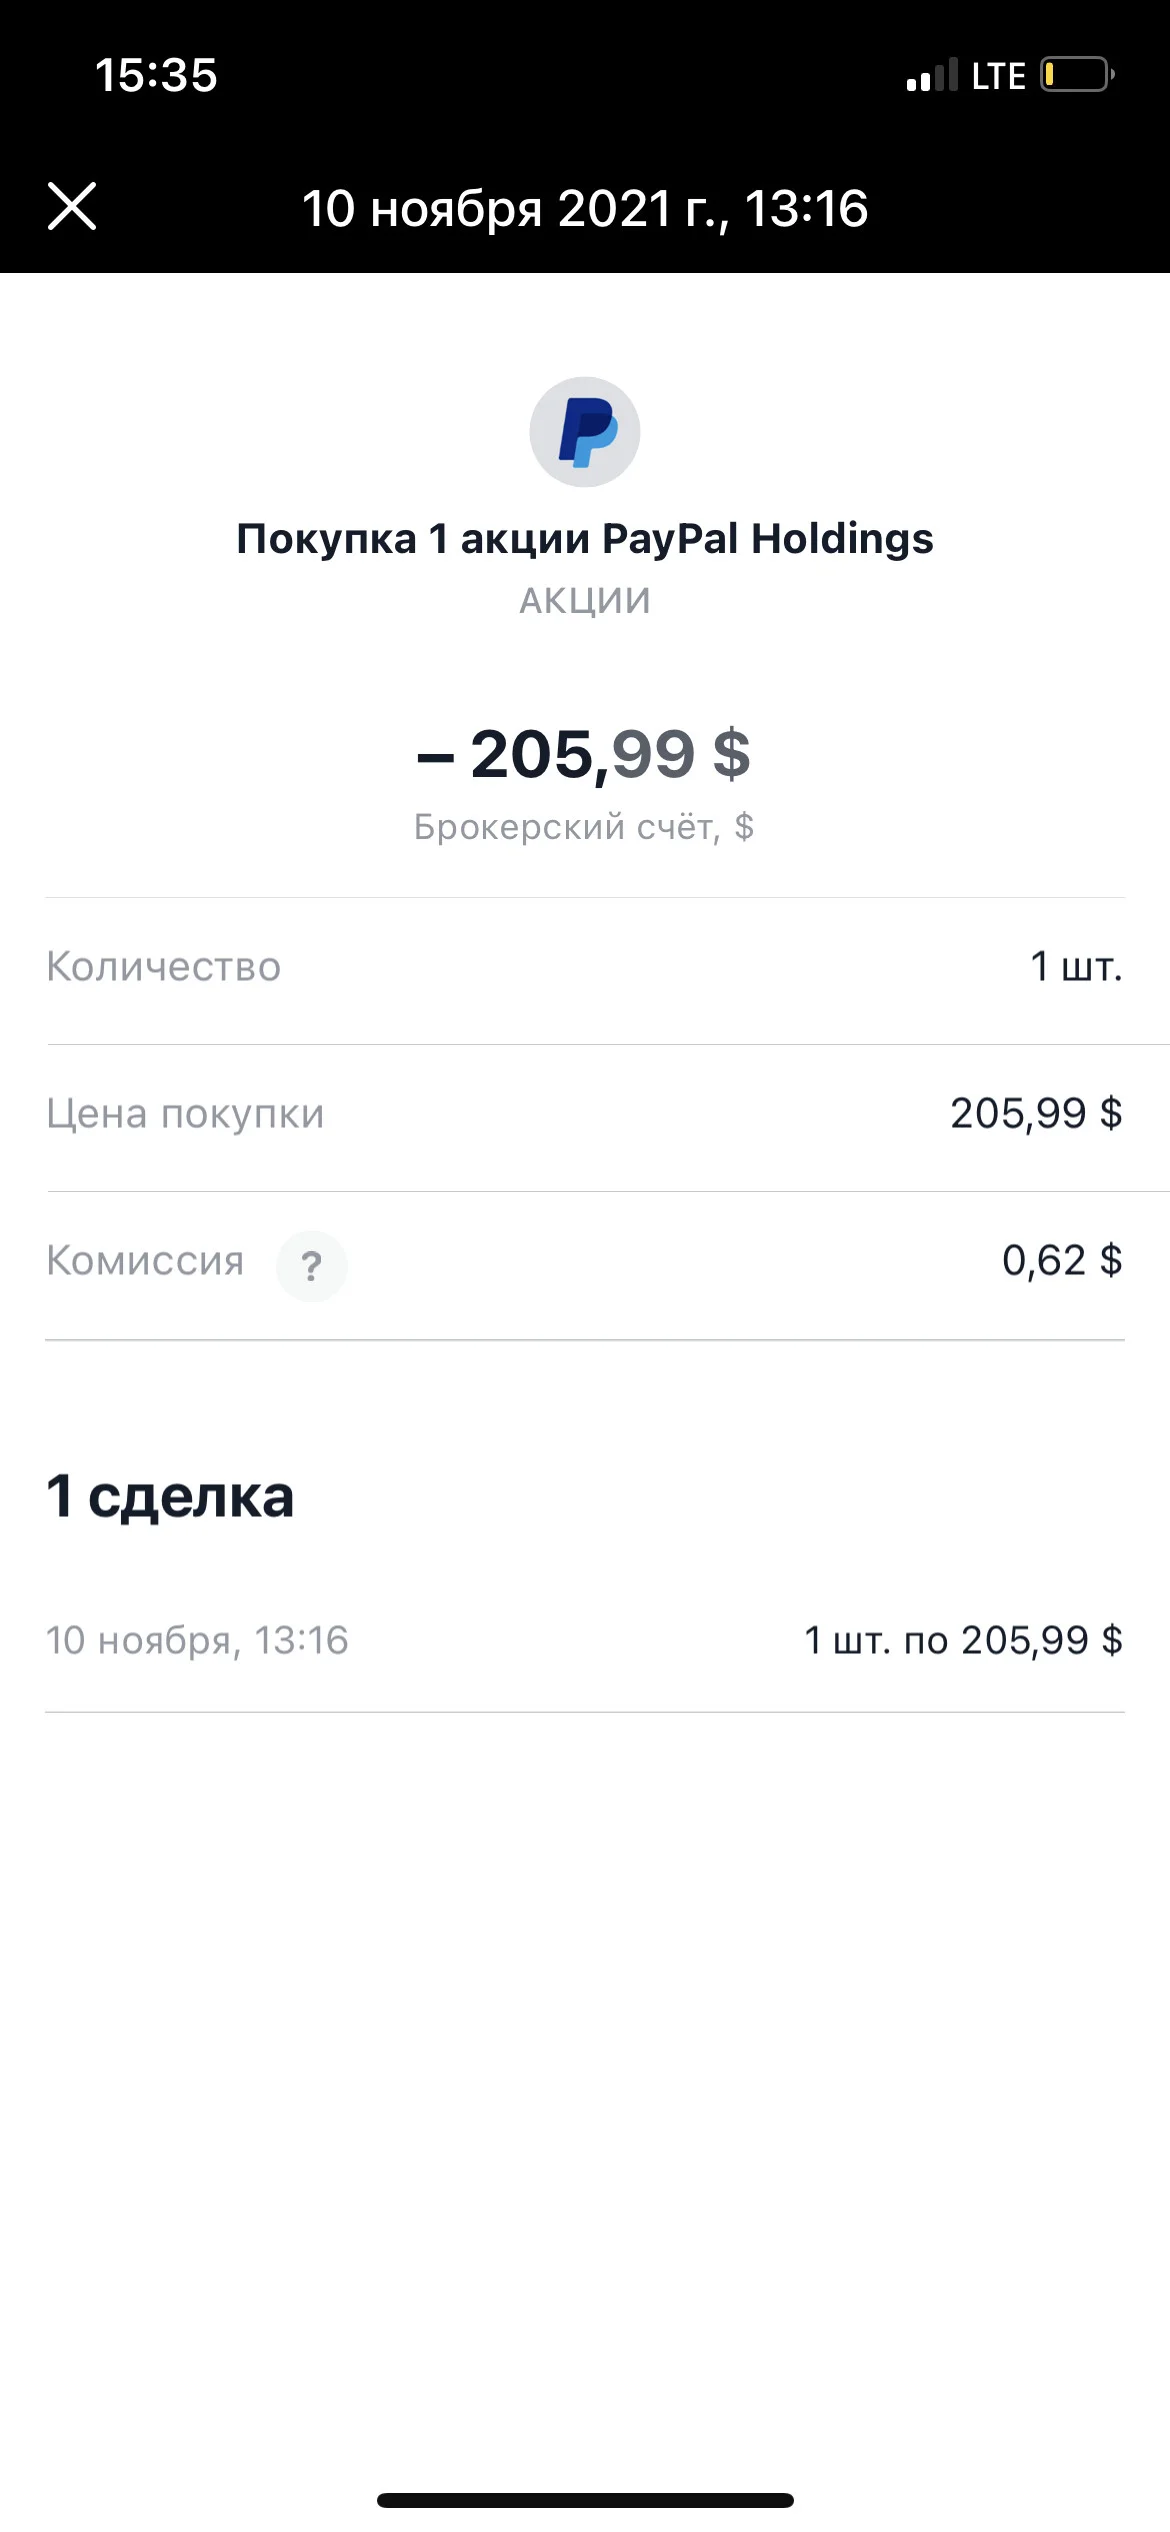This screenshot has width=1170, height=2532.
Task: Tap the battery indicator in status bar
Action: (1078, 75)
